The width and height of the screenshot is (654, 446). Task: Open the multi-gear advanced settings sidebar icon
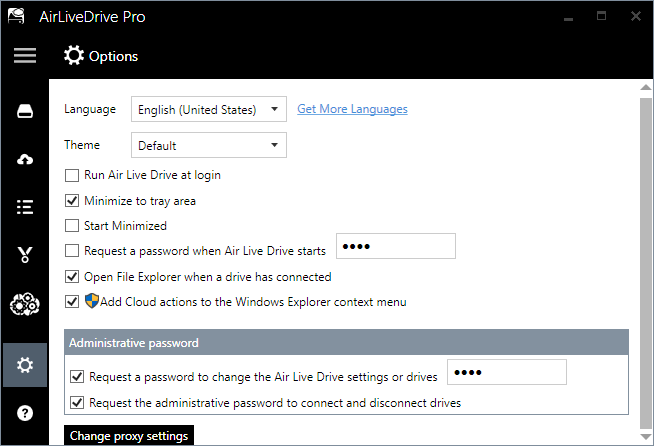pos(25,305)
